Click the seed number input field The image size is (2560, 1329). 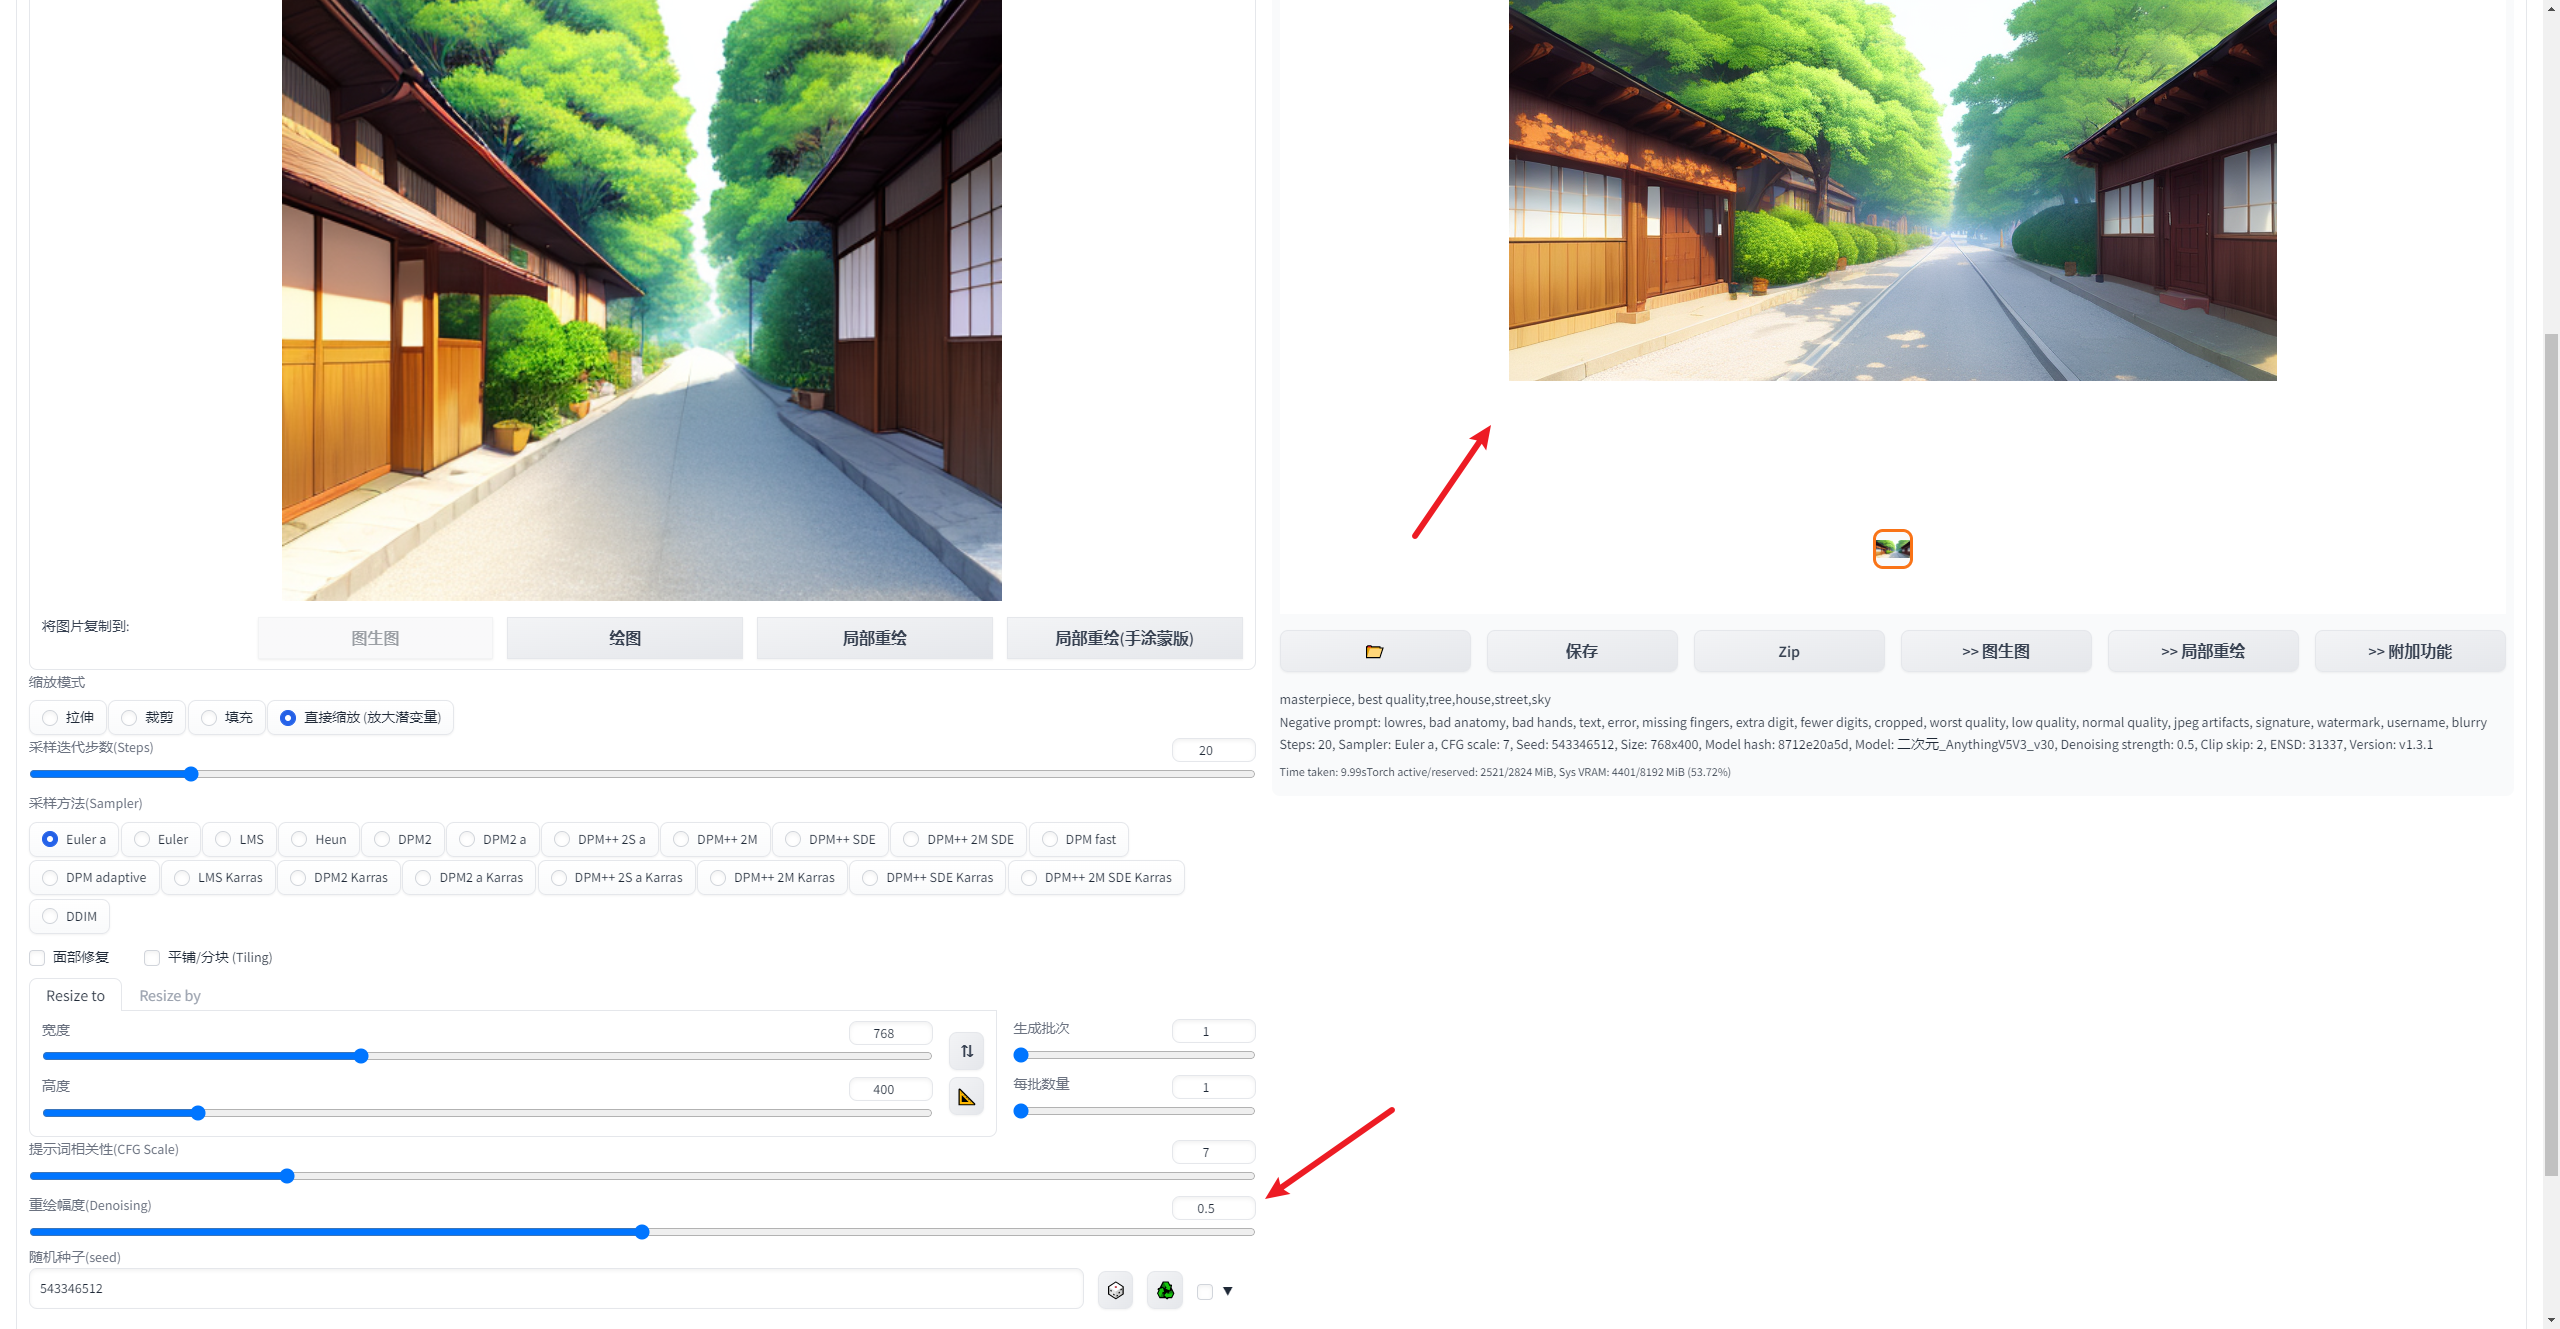555,1288
